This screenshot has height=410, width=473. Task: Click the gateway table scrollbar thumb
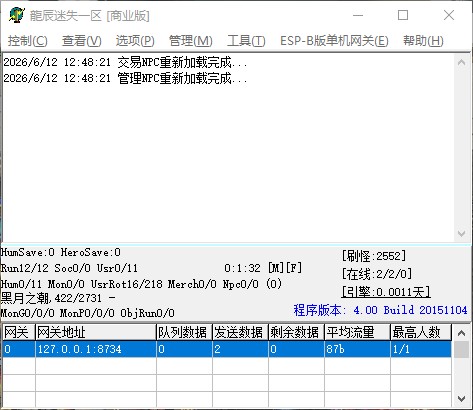462,349
